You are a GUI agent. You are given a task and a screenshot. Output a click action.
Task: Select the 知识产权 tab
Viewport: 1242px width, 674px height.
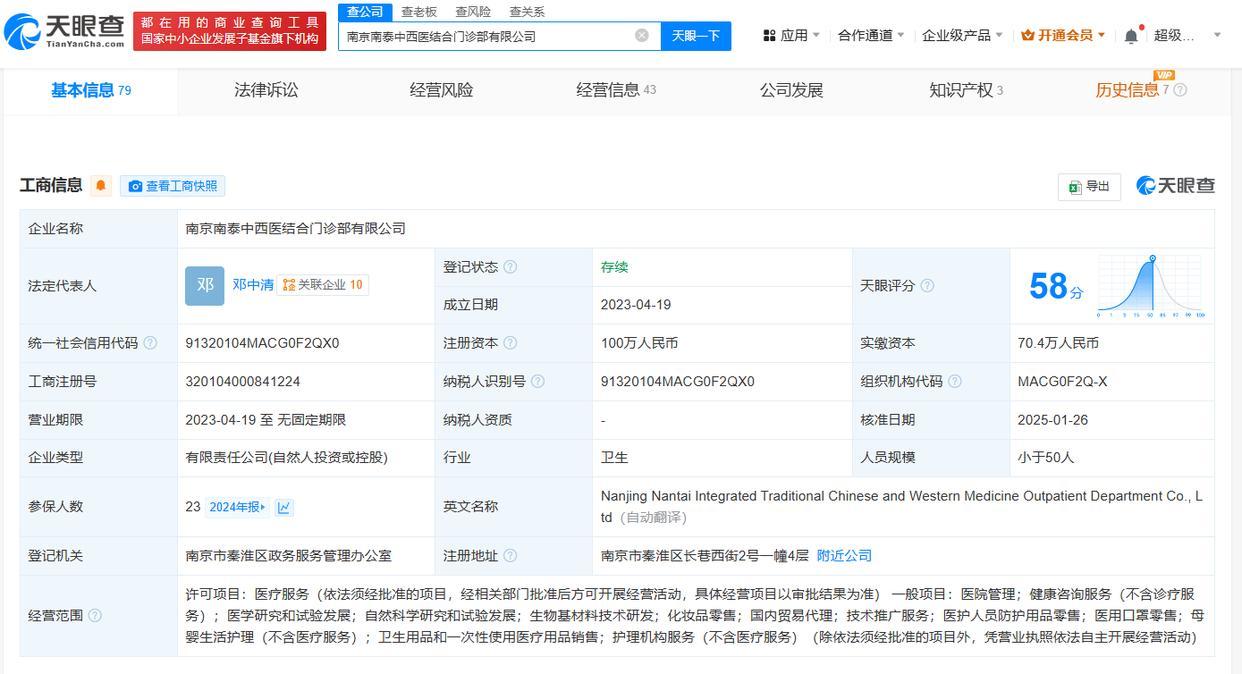click(x=966, y=90)
